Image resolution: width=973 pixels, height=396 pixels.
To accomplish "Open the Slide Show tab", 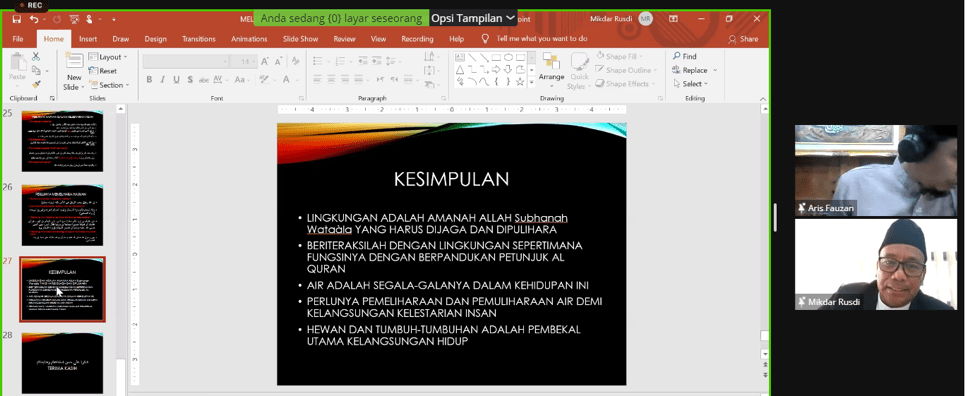I will pos(300,39).
